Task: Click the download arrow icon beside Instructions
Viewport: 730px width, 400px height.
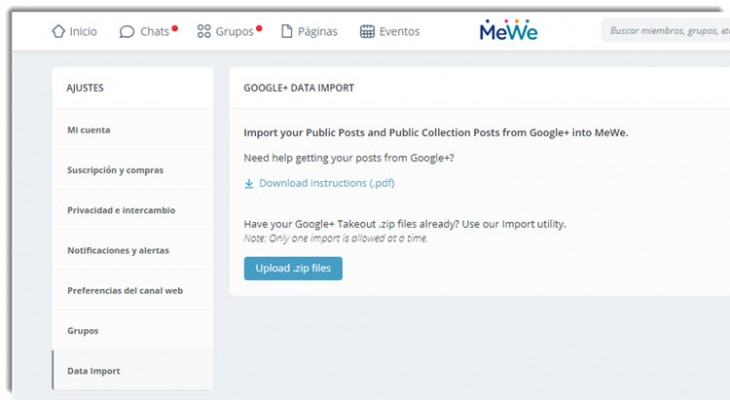Action: 249,183
